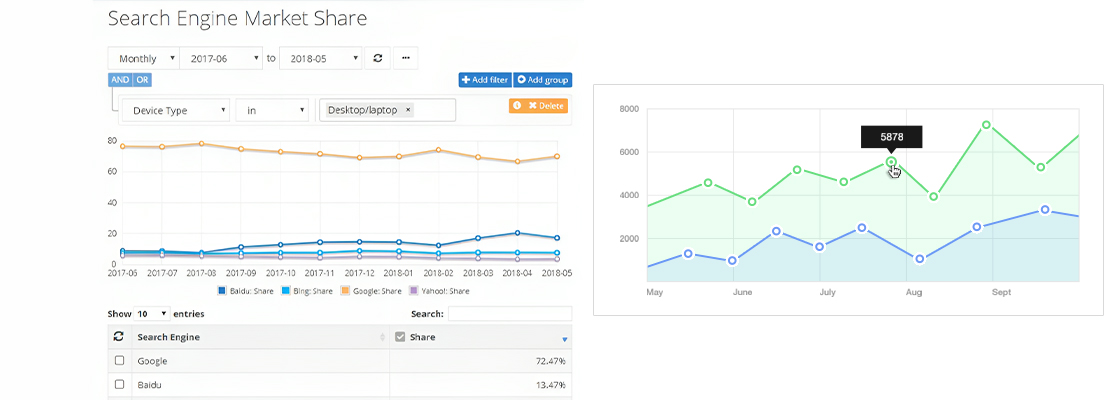Click in the table Search input field
1120x400 pixels.
point(510,314)
